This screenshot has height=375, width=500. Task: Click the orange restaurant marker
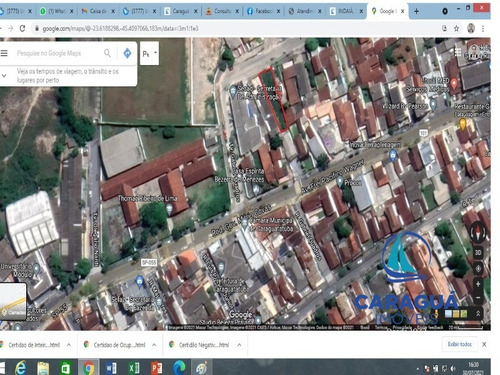coord(462,124)
